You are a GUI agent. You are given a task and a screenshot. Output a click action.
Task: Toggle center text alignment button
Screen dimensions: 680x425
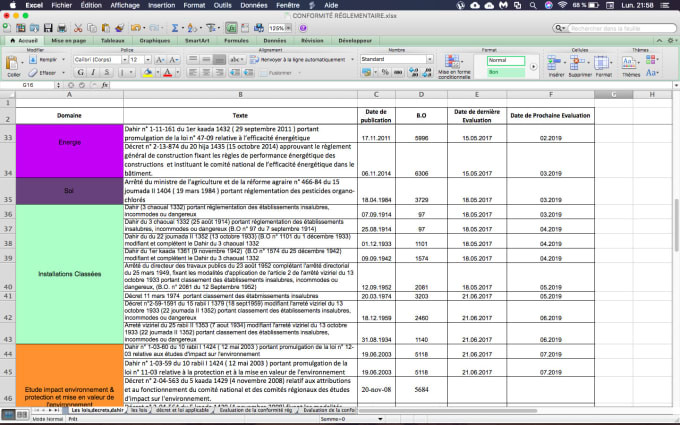coord(206,72)
